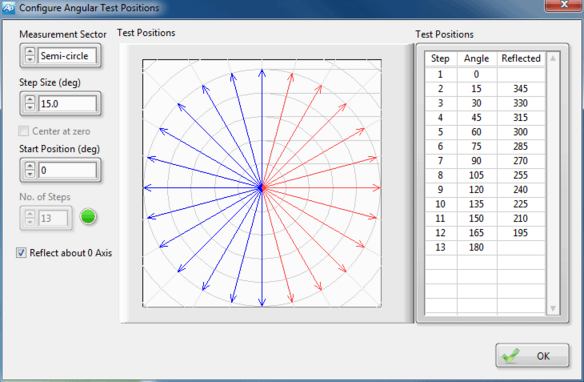The image size is (584, 382).
Task: Select the Reflected column header
Action: 521,59
